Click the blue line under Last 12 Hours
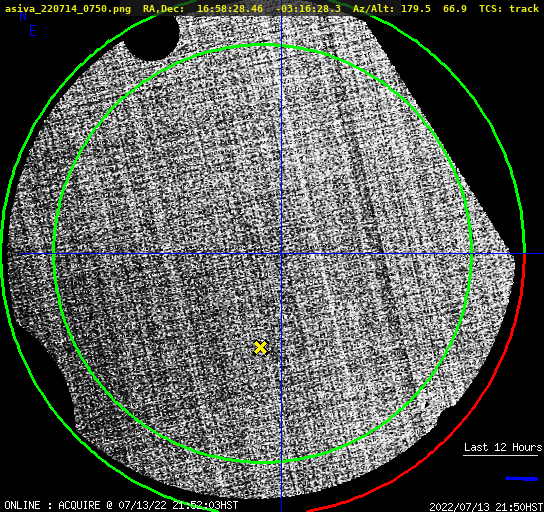 [522, 479]
